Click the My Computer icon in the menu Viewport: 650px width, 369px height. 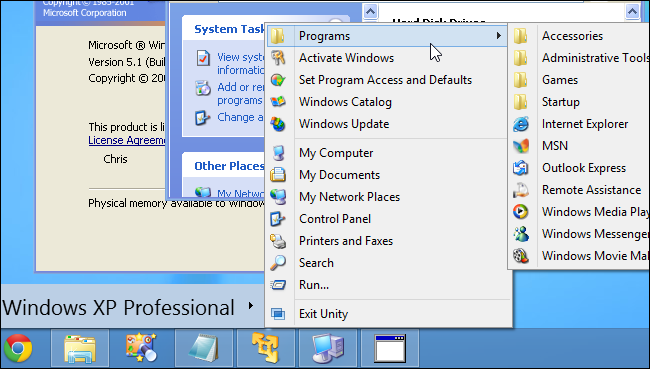pyautogui.click(x=278, y=153)
